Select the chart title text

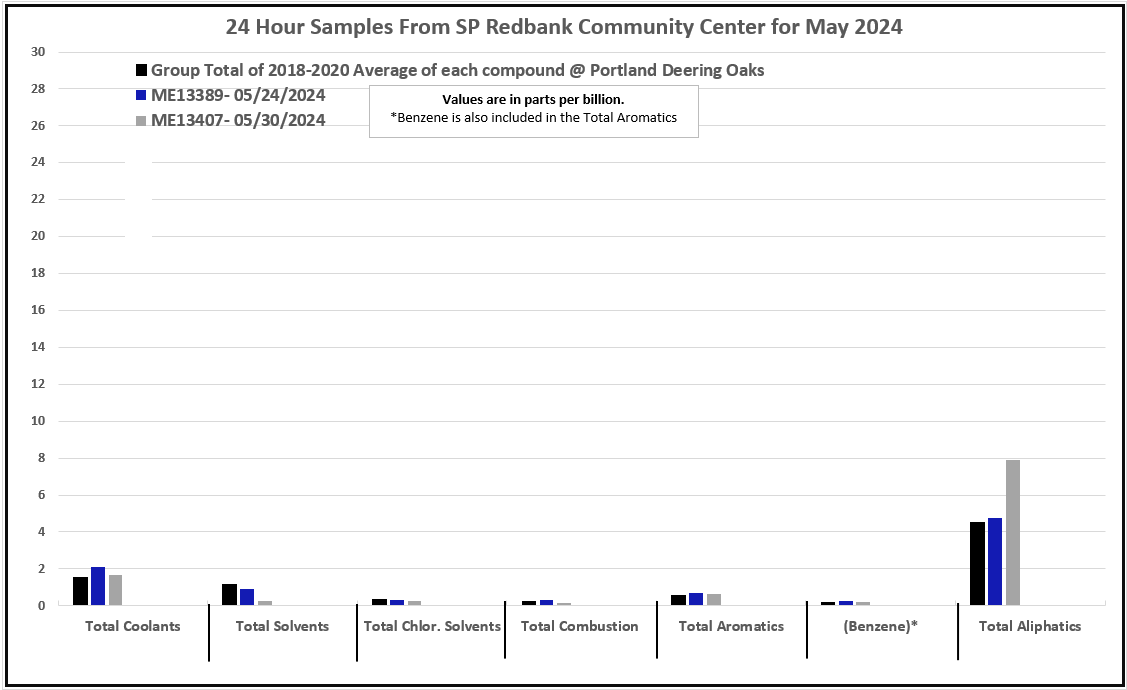click(564, 27)
